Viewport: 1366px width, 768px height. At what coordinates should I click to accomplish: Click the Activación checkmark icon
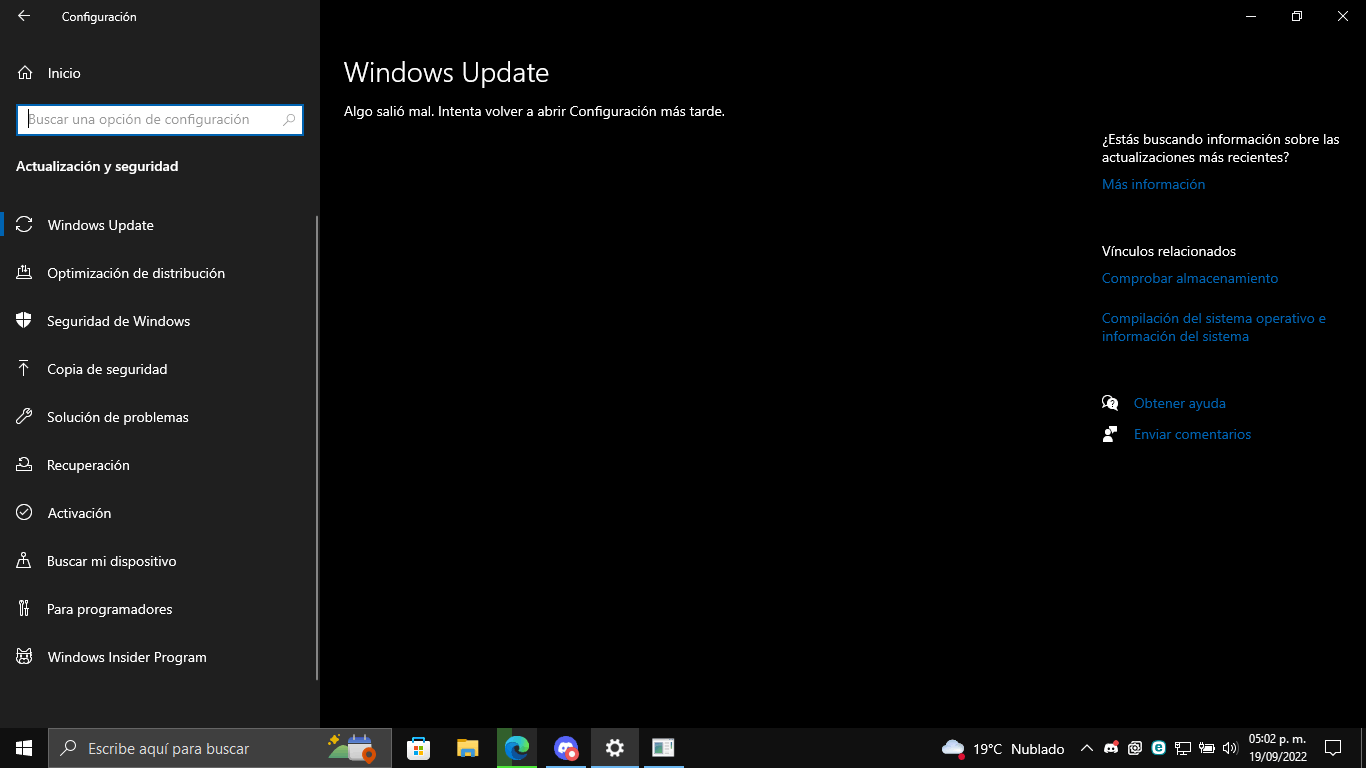(25, 513)
